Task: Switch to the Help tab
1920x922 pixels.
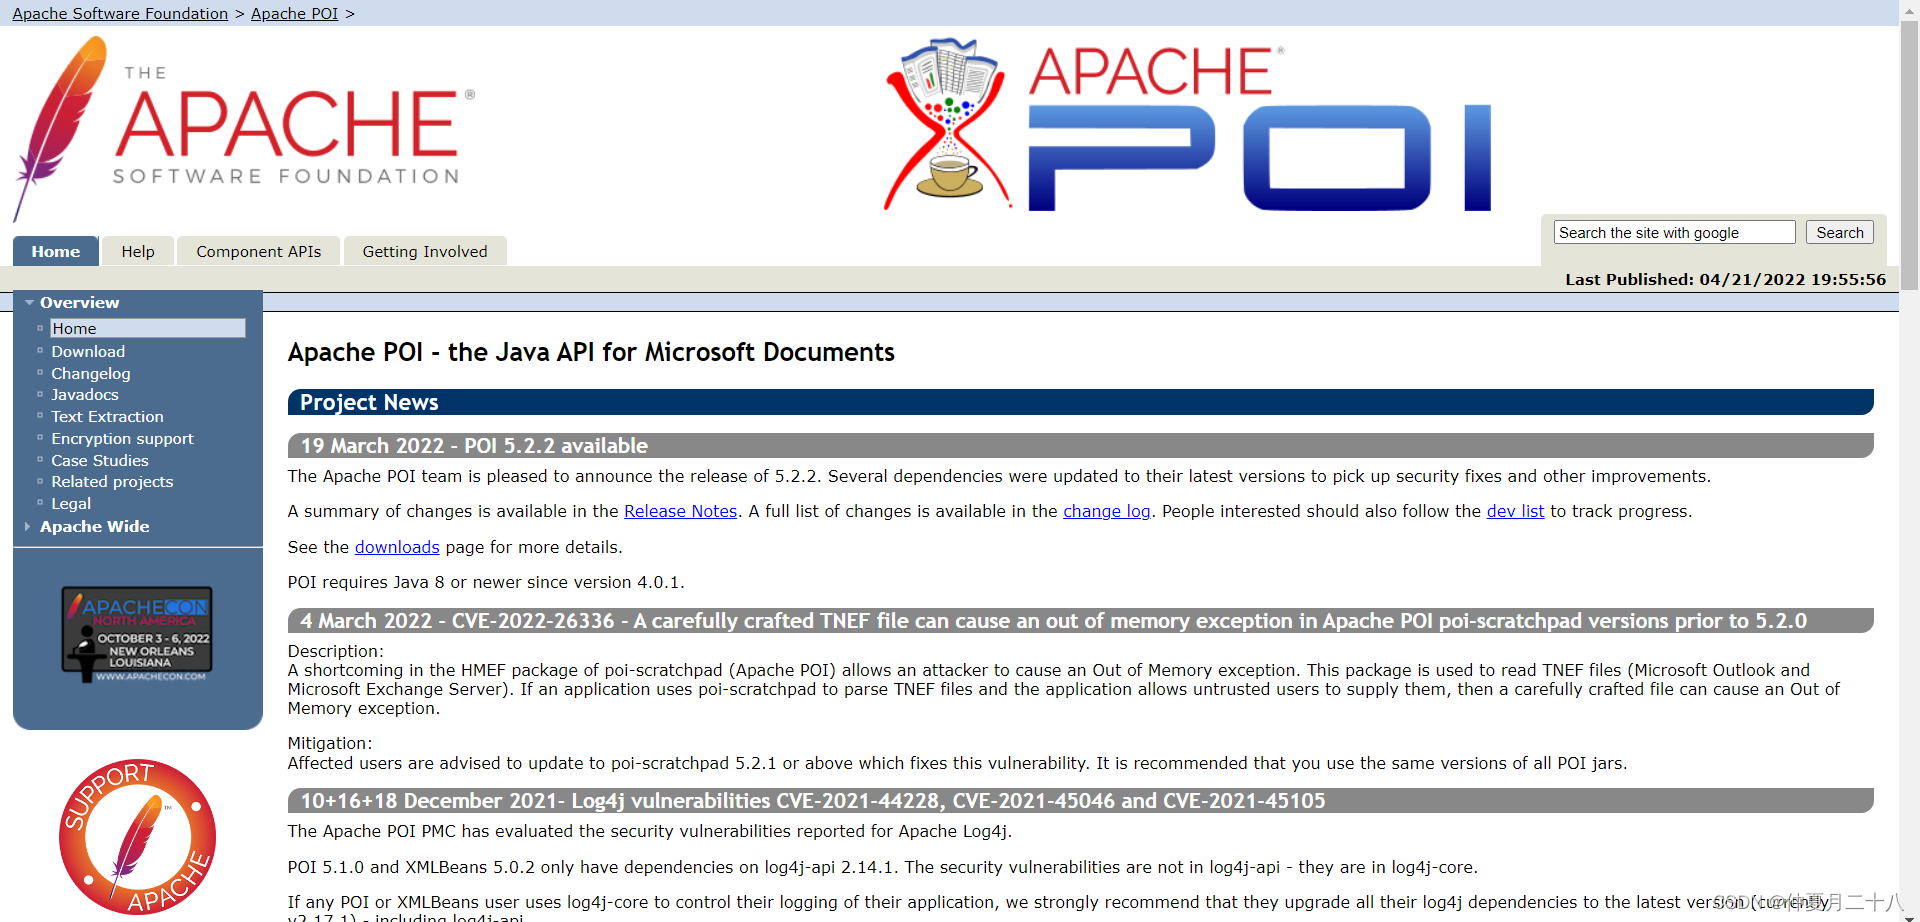Action: coord(138,251)
